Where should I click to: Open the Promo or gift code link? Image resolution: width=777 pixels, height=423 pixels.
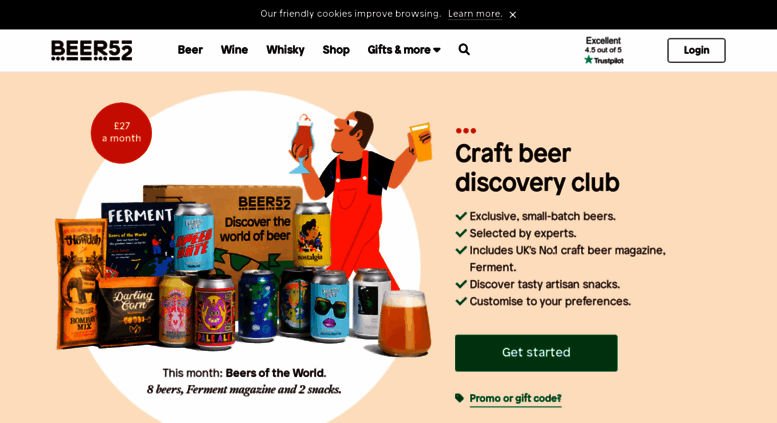point(515,398)
